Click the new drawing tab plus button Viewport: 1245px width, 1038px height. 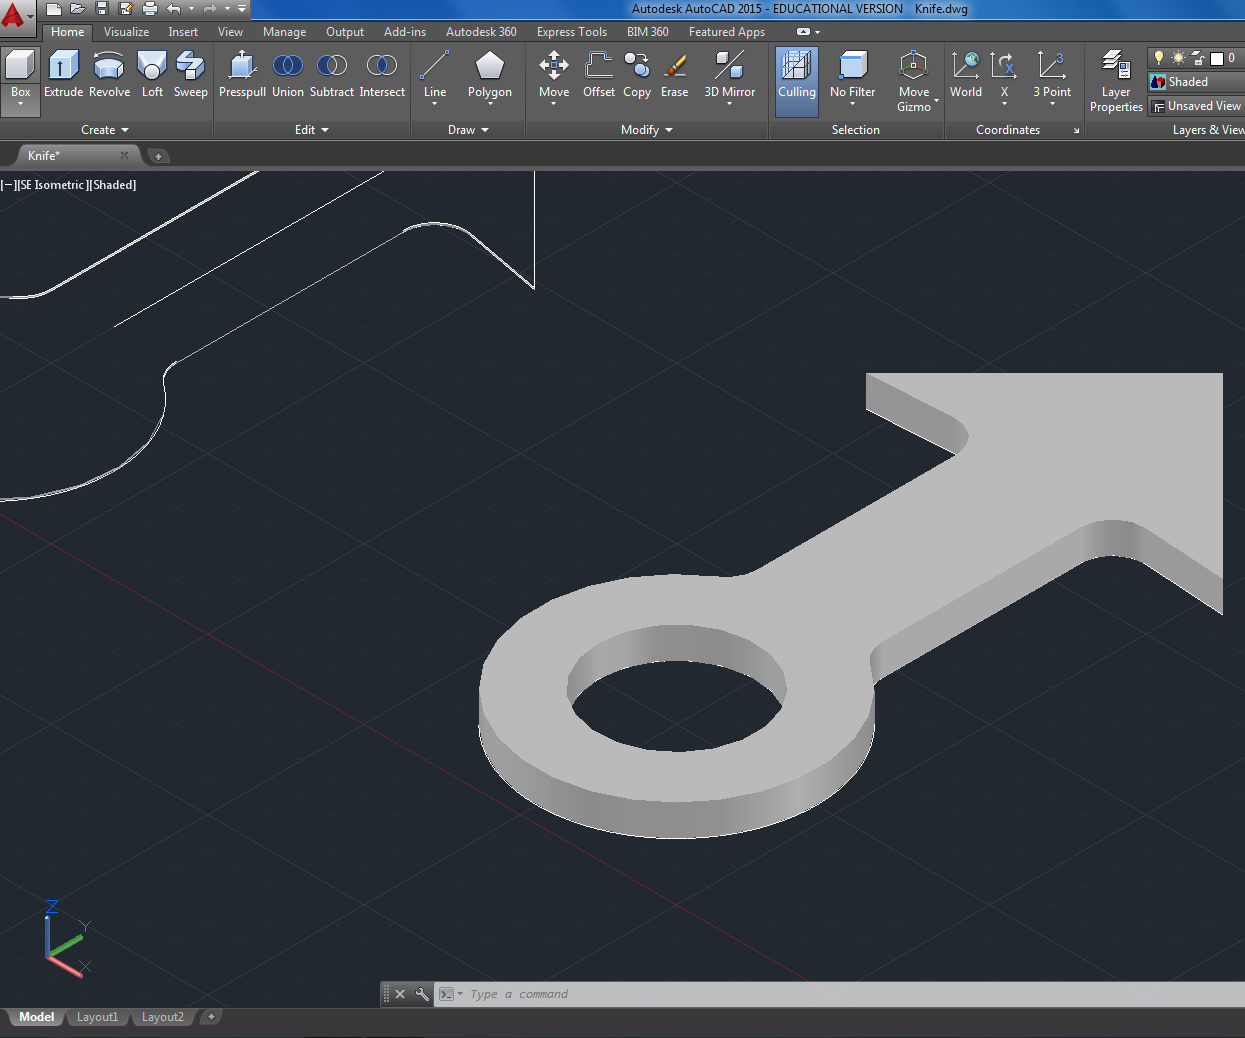158,156
